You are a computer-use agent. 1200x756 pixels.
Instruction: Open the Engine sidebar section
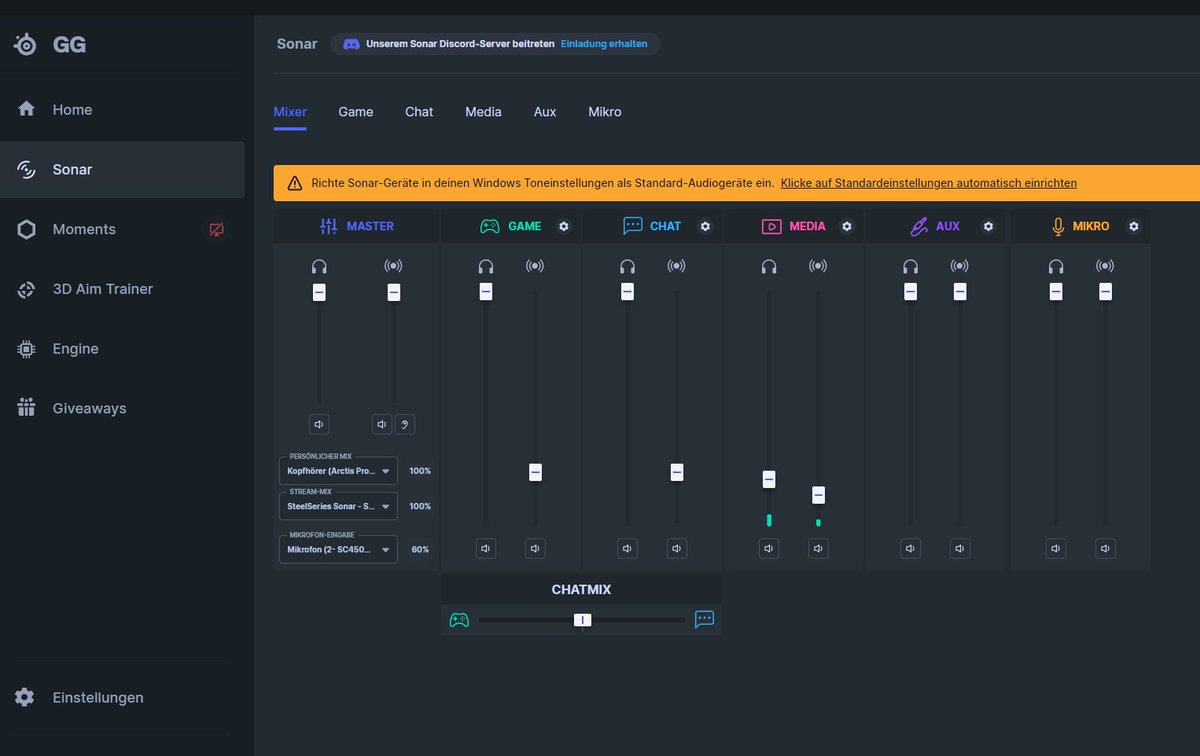[122, 349]
